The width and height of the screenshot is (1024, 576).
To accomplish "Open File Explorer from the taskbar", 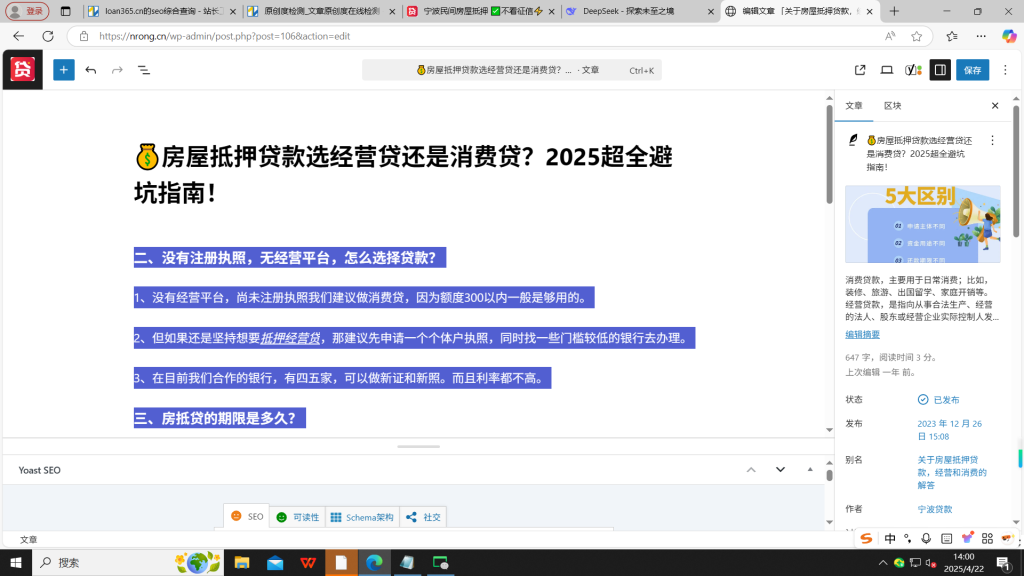I will pos(242,562).
